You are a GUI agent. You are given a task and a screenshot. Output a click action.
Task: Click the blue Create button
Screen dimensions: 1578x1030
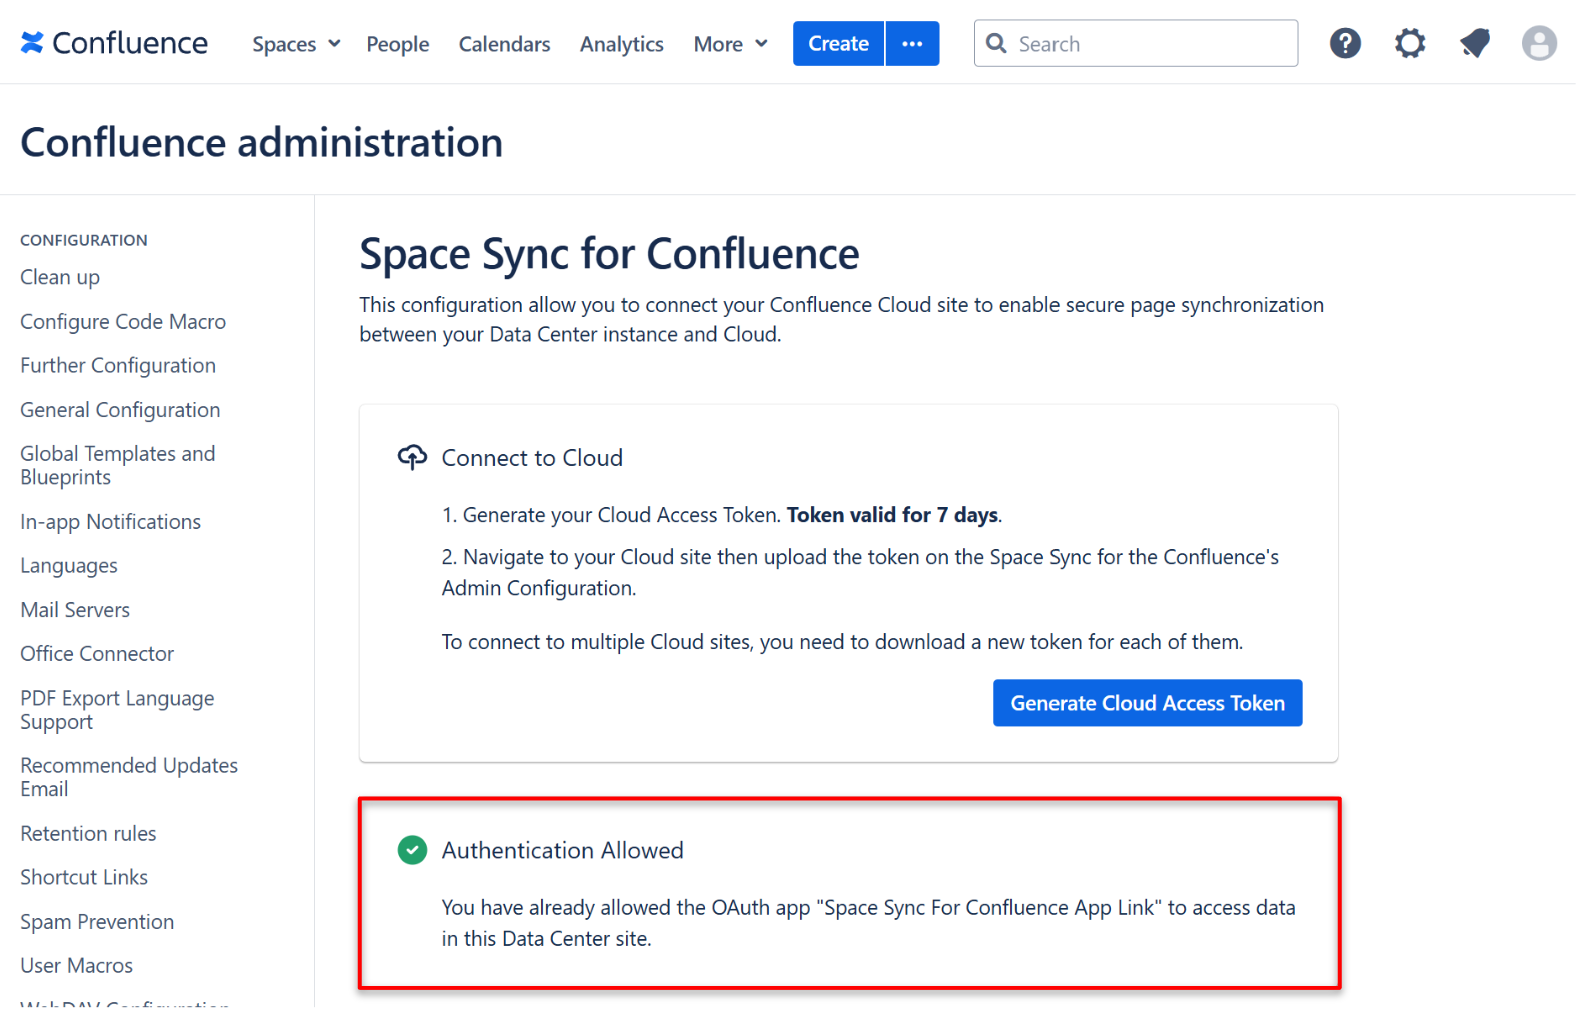point(838,44)
